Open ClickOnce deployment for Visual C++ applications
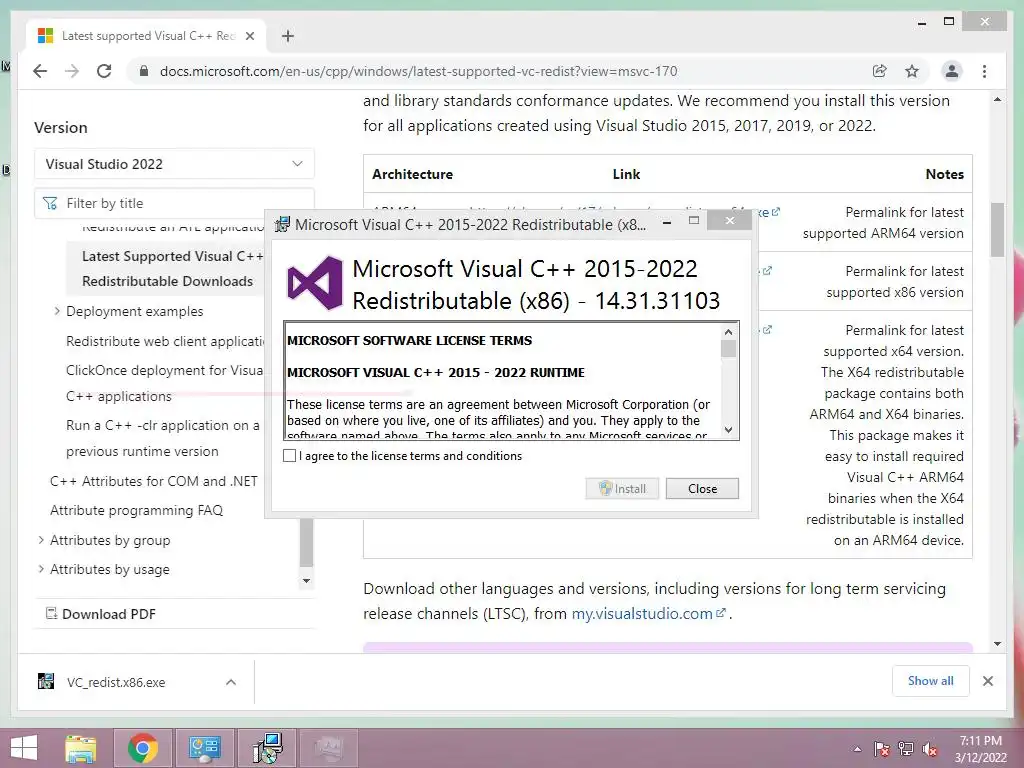This screenshot has height=768, width=1024. (x=165, y=383)
